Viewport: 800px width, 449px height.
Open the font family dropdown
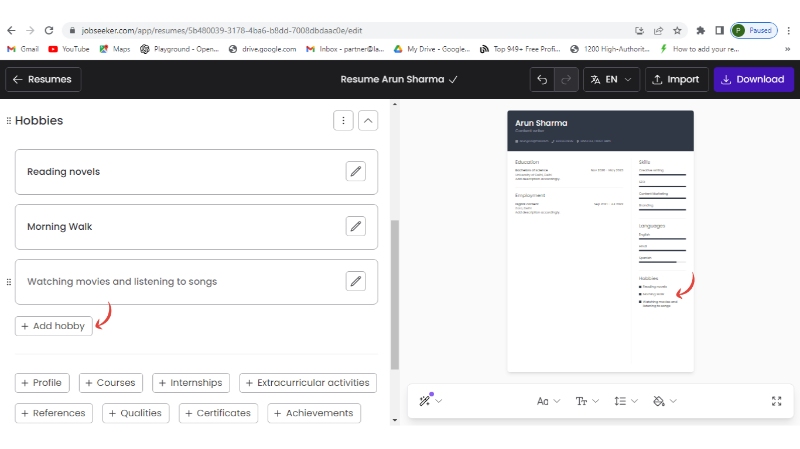(x=548, y=401)
